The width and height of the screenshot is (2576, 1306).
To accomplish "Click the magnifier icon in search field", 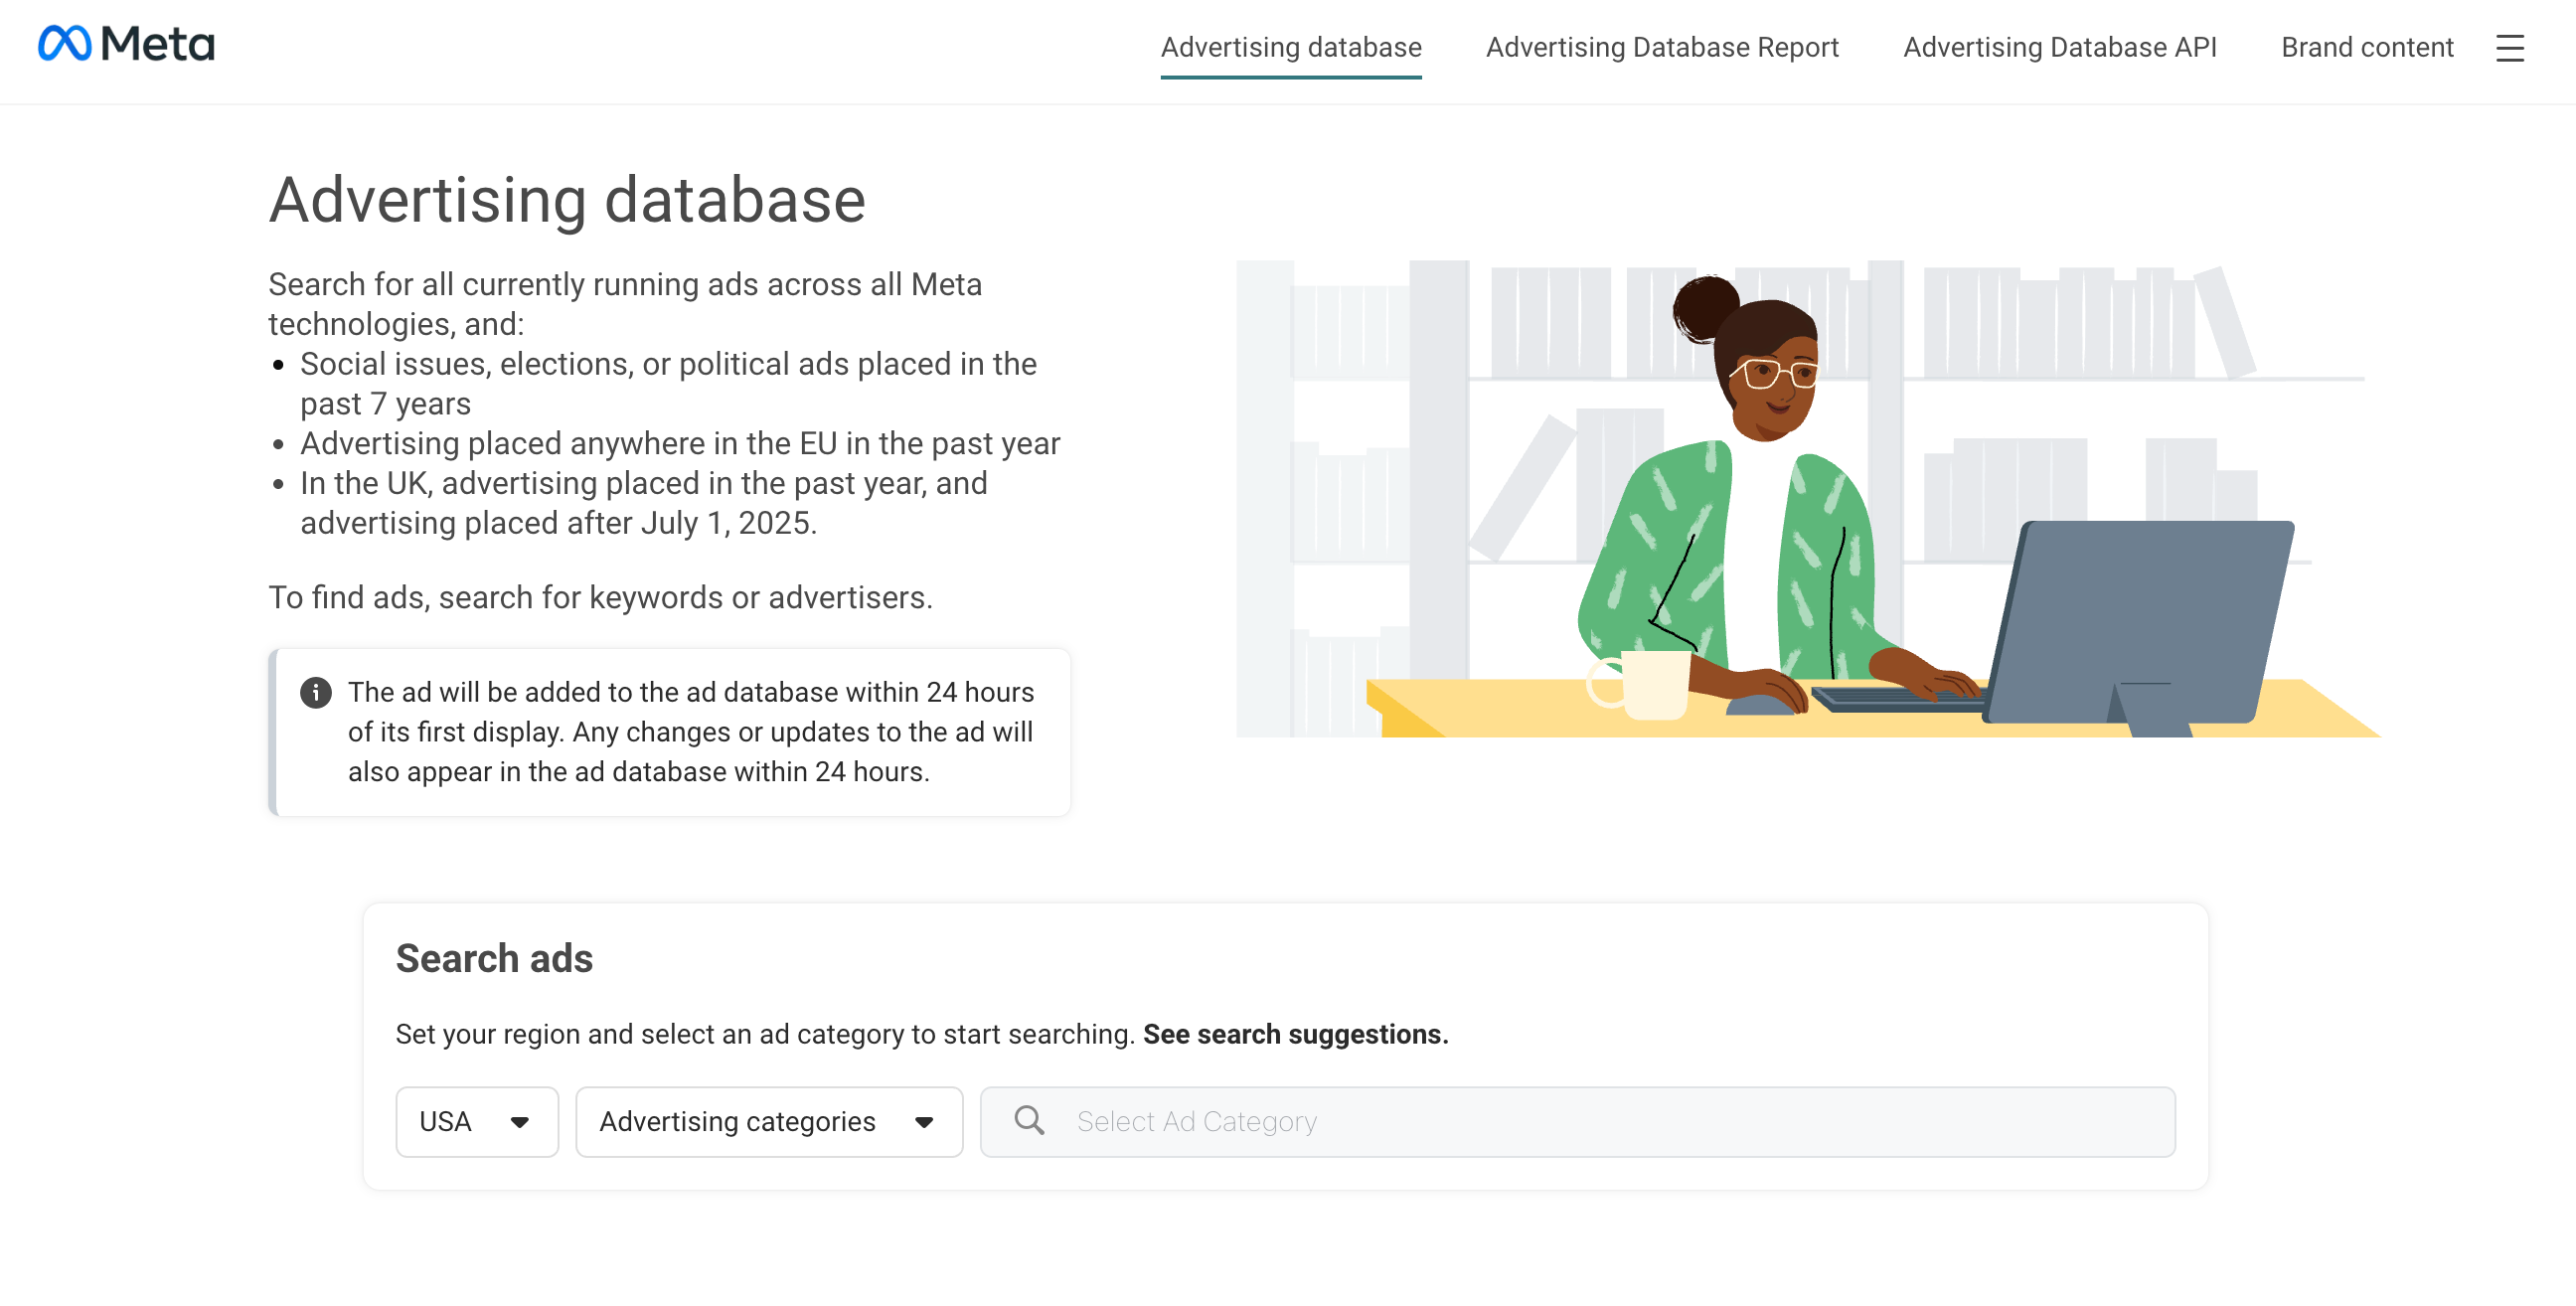I will point(1029,1120).
